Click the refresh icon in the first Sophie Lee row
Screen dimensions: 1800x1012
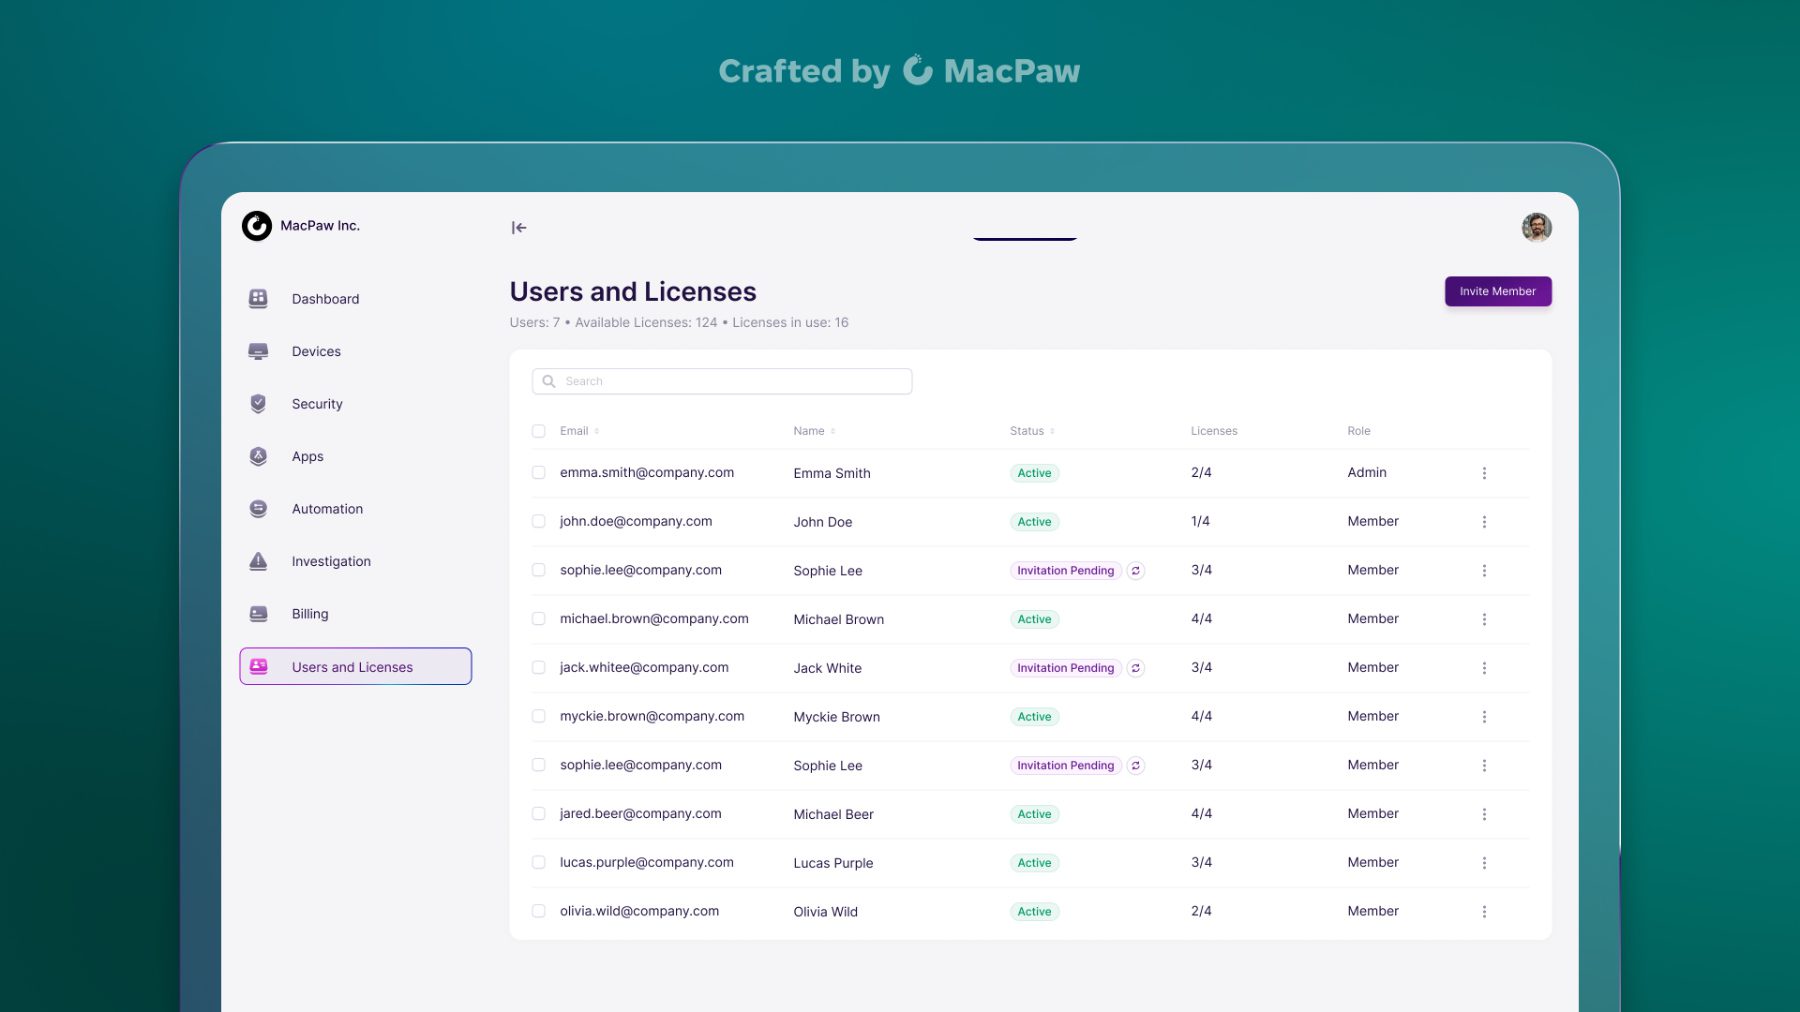(x=1135, y=571)
